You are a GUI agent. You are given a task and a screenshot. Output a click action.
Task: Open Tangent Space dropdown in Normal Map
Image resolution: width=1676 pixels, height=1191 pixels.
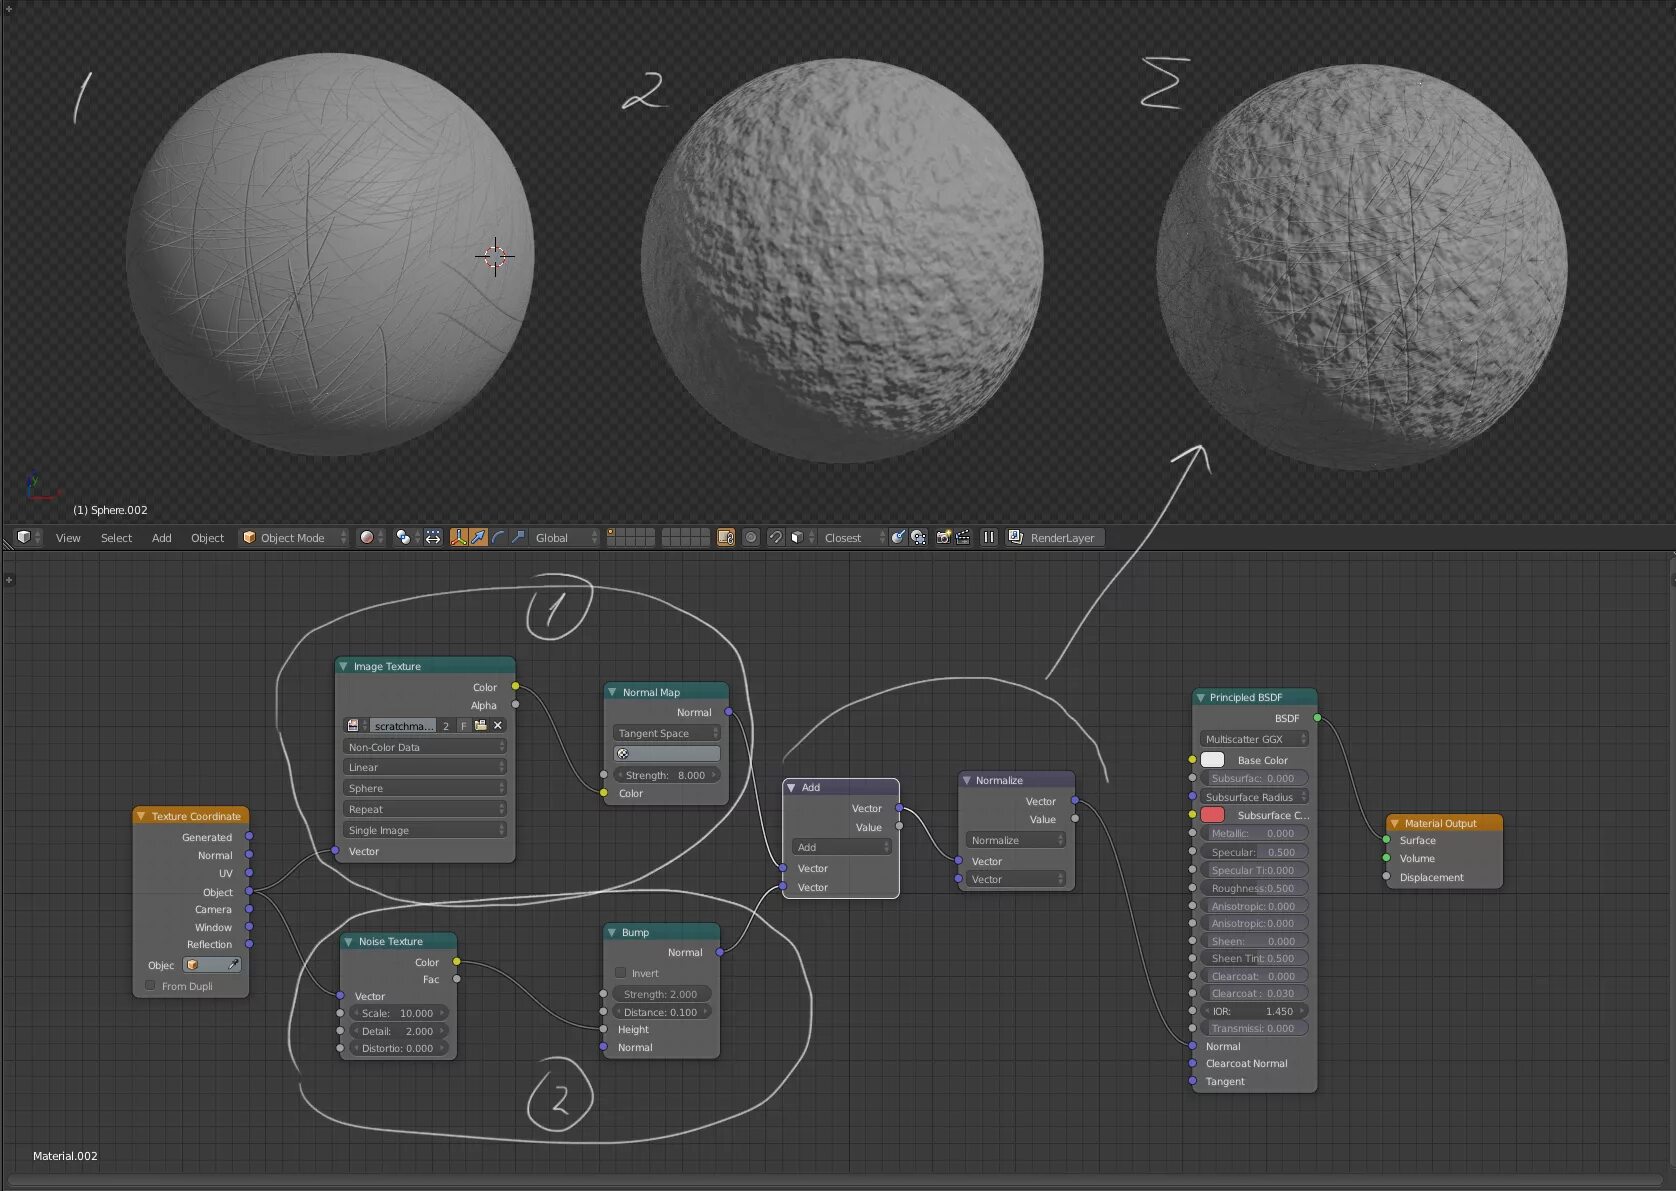(x=666, y=733)
